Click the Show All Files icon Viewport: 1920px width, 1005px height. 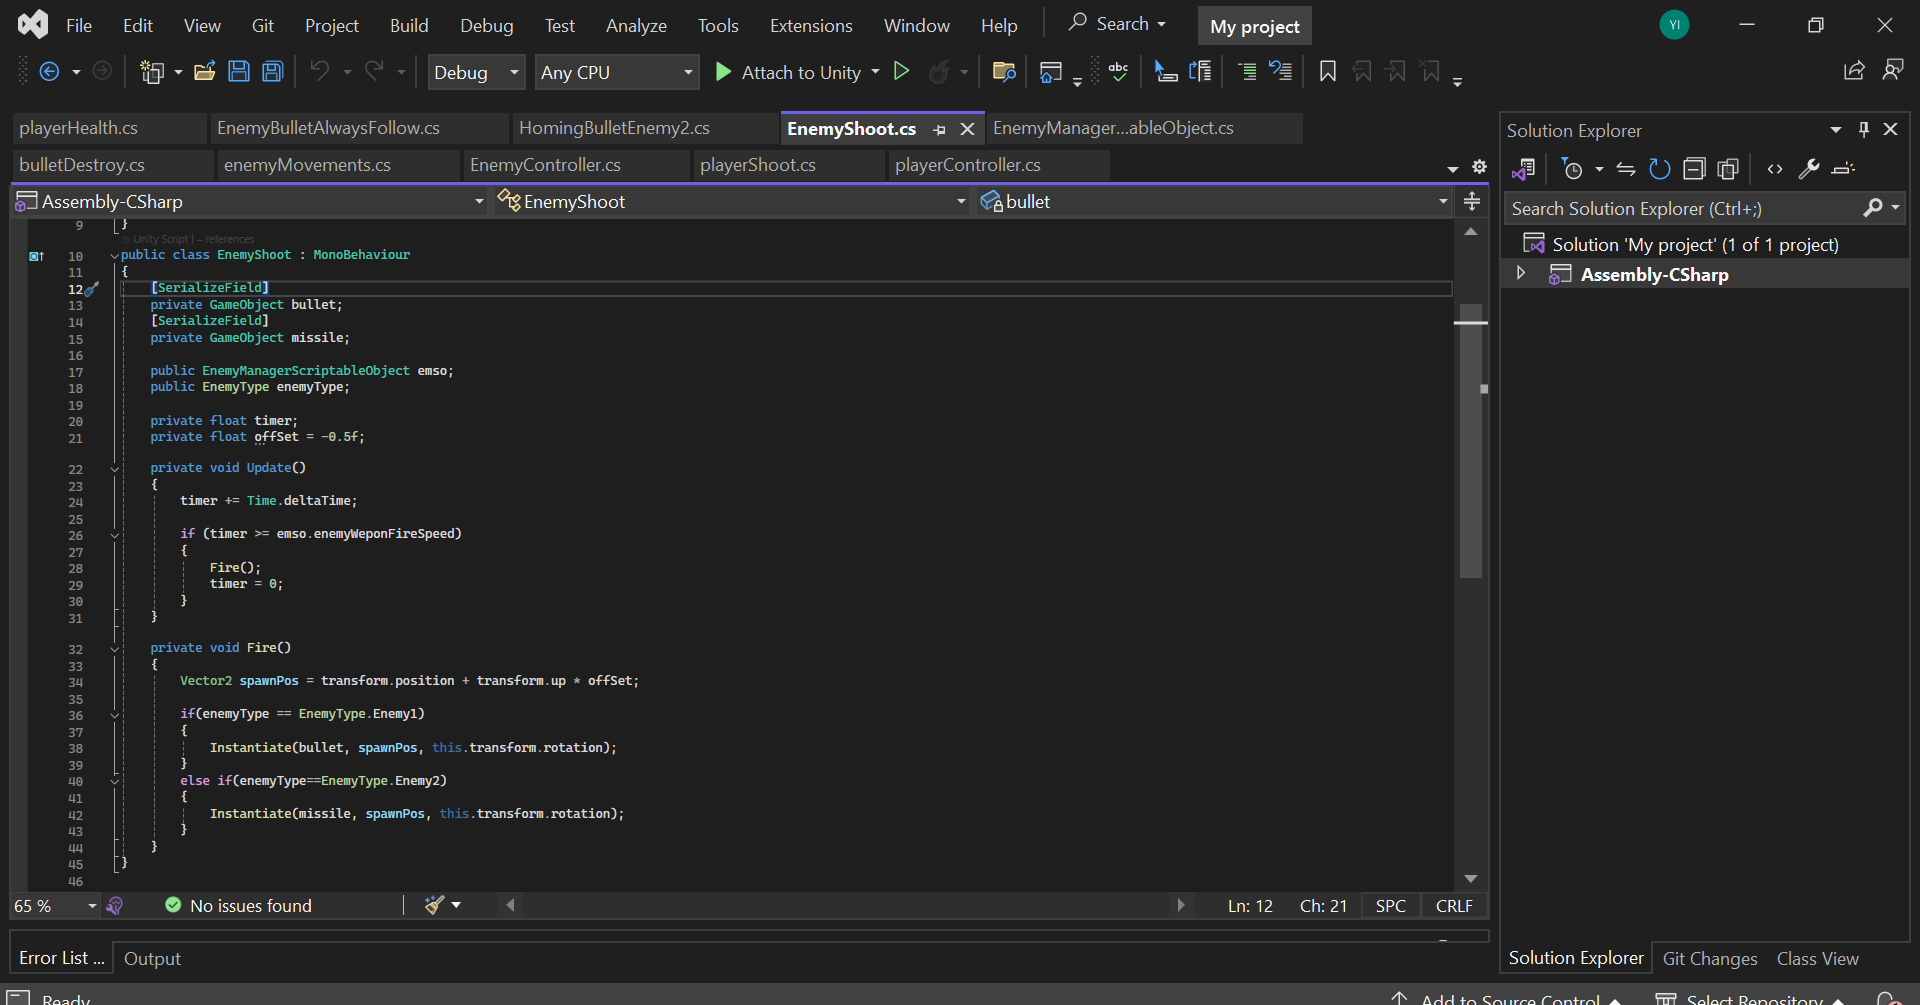[1728, 169]
